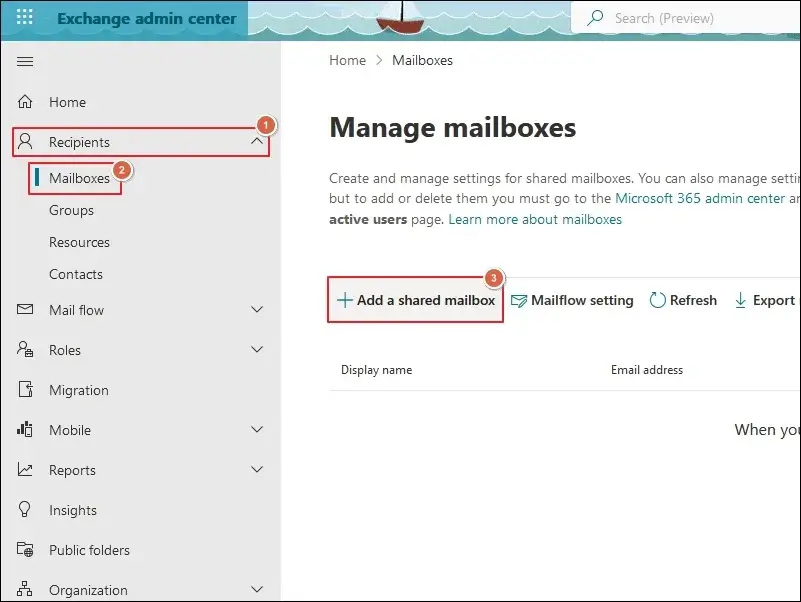Click the Refresh circular arrow icon
Image resolution: width=801 pixels, height=602 pixels.
pos(657,300)
